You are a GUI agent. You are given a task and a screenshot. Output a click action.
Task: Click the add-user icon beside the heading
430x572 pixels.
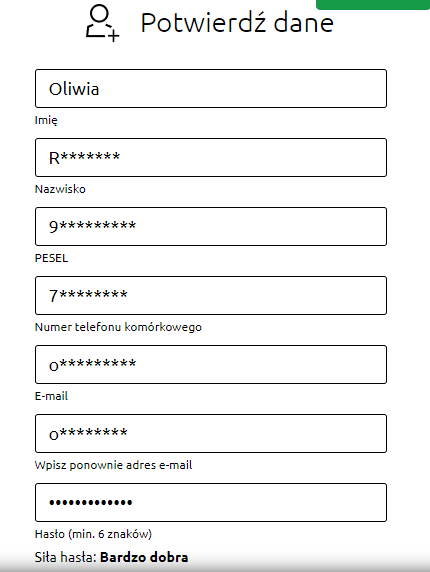tap(102, 23)
